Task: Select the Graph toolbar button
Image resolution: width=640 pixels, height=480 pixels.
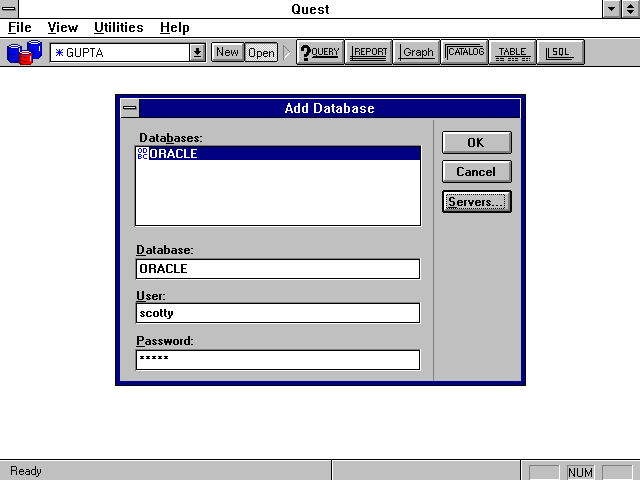Action: pyautogui.click(x=417, y=52)
